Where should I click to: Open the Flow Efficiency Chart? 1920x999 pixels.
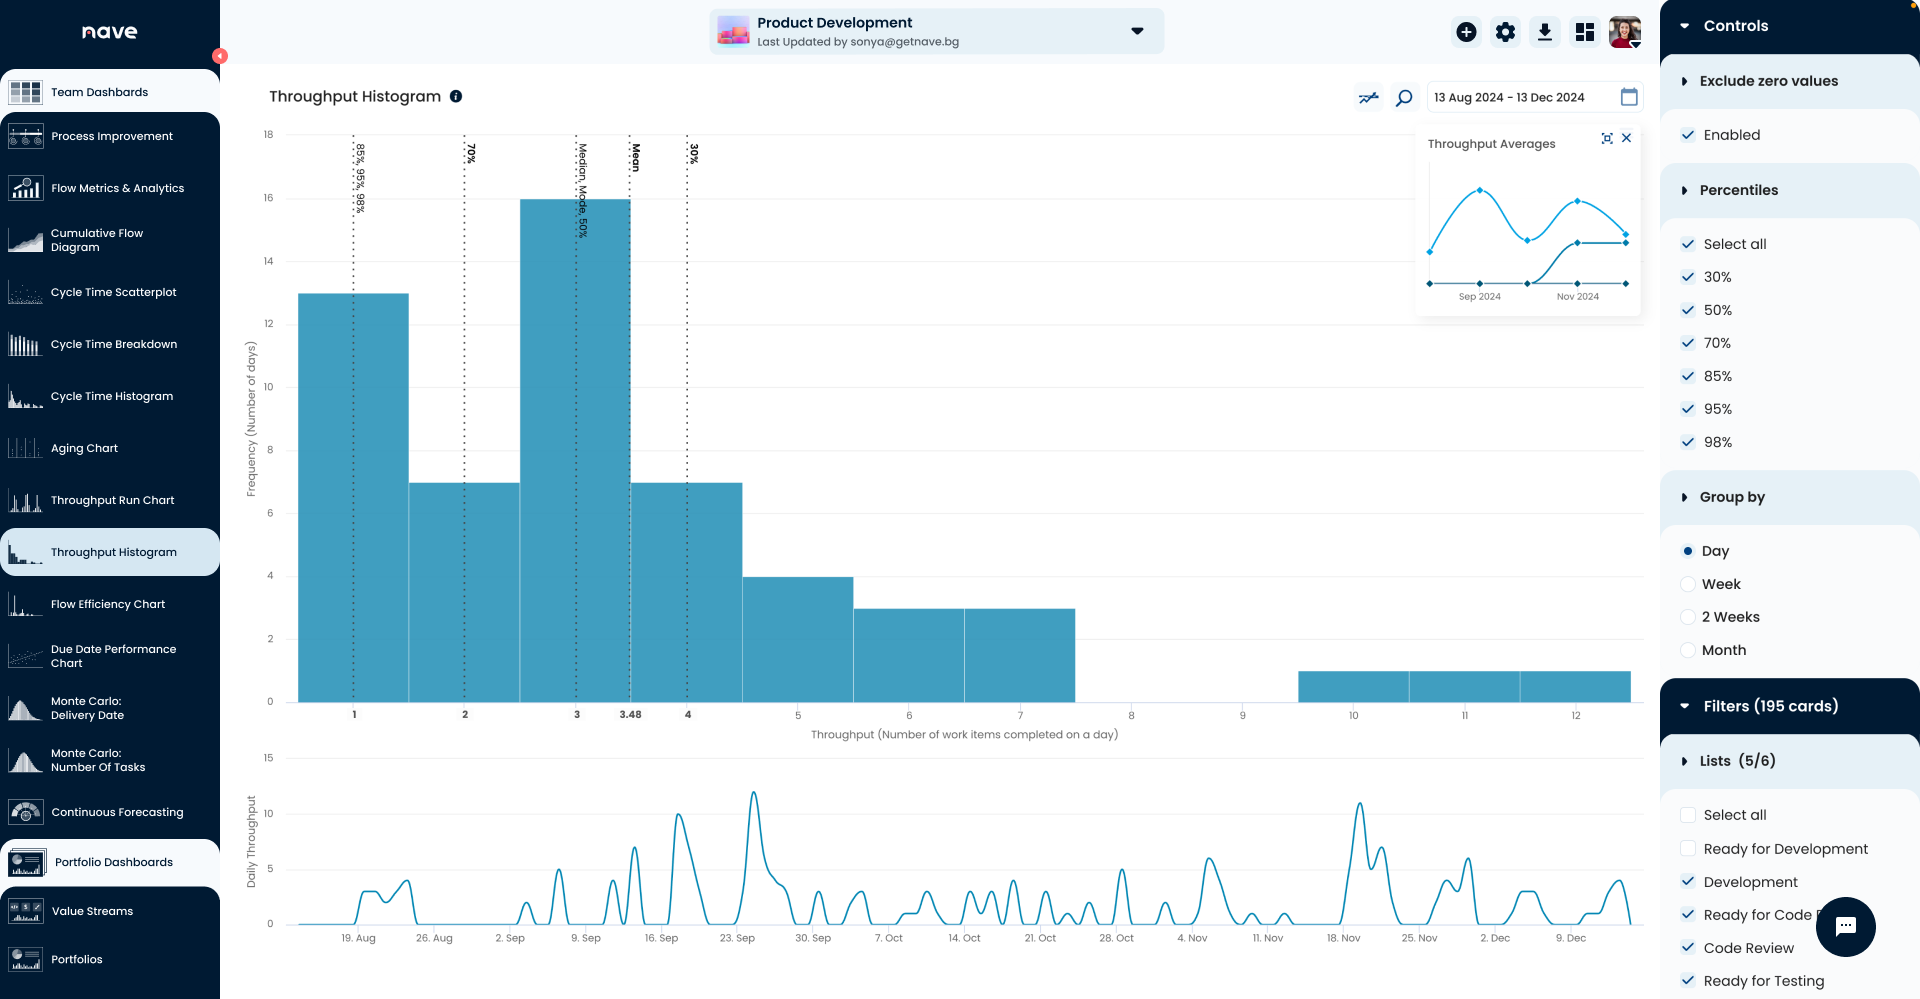(108, 604)
